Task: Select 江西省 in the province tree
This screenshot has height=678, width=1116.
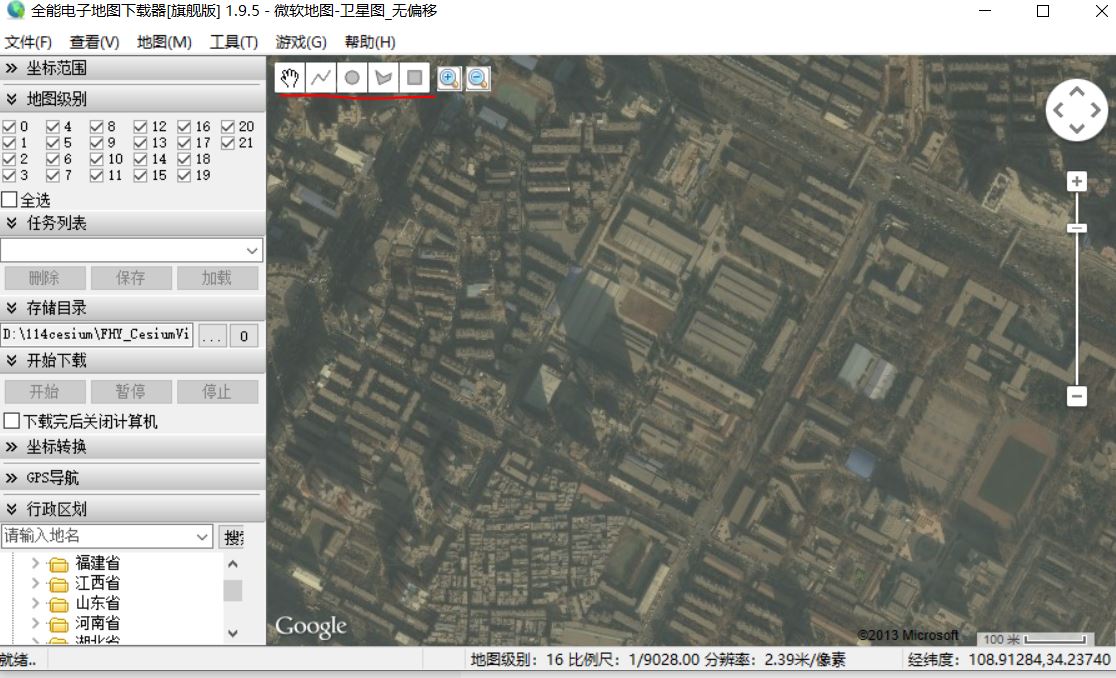Action: pos(98,583)
